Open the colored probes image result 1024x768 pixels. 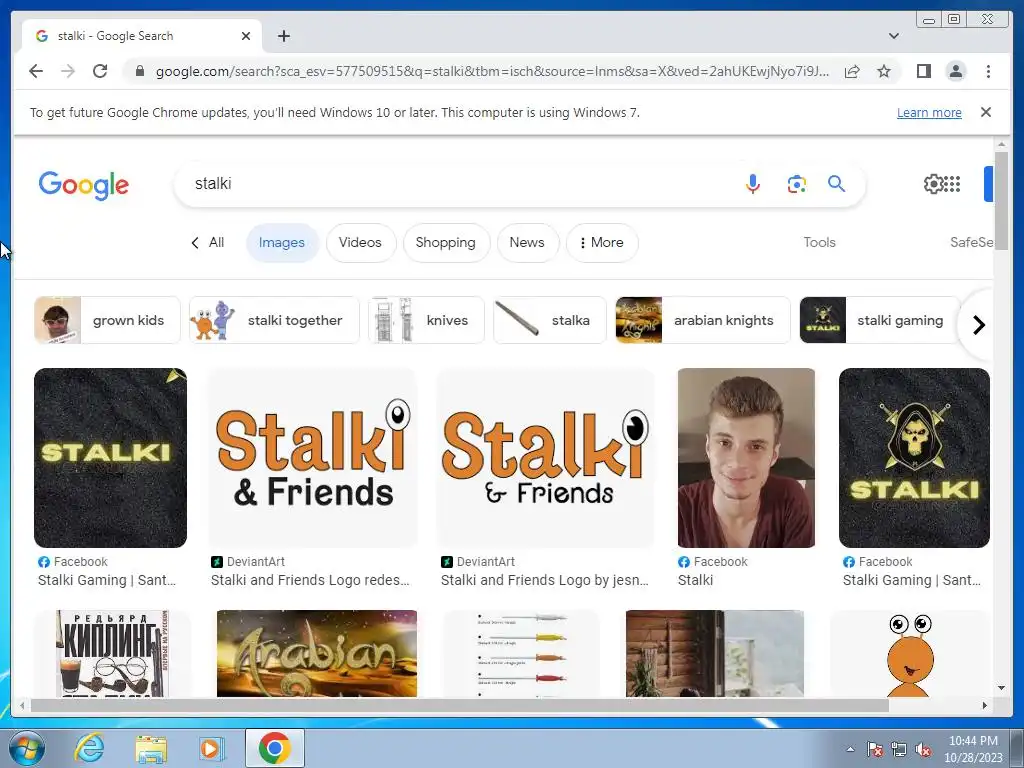point(521,654)
